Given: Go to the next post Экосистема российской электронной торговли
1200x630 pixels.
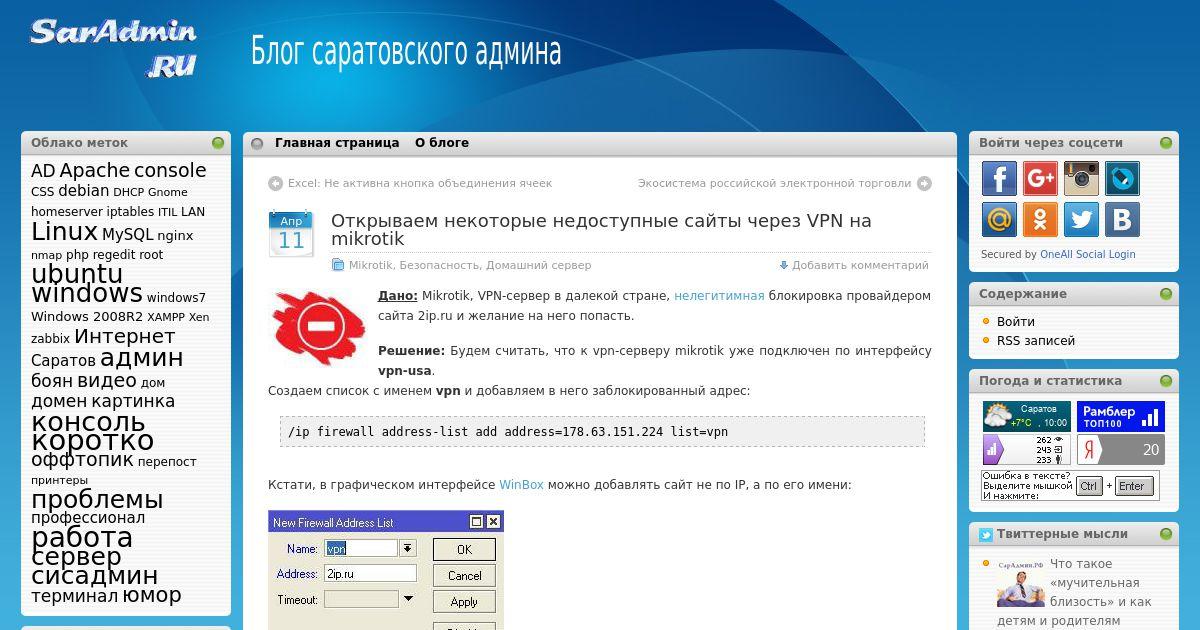Looking at the screenshot, I should point(775,183).
